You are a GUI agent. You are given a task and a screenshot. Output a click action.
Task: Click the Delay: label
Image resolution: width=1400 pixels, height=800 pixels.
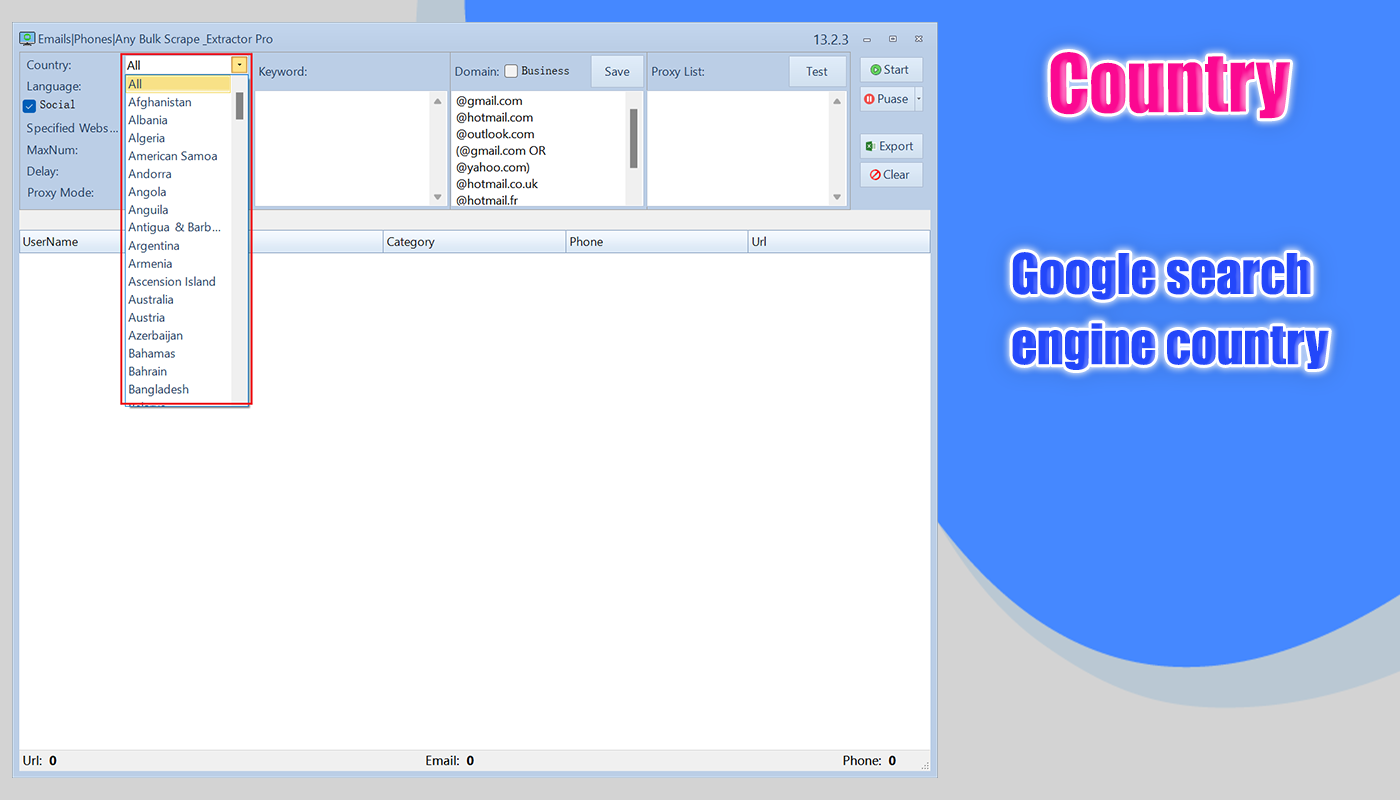click(42, 172)
